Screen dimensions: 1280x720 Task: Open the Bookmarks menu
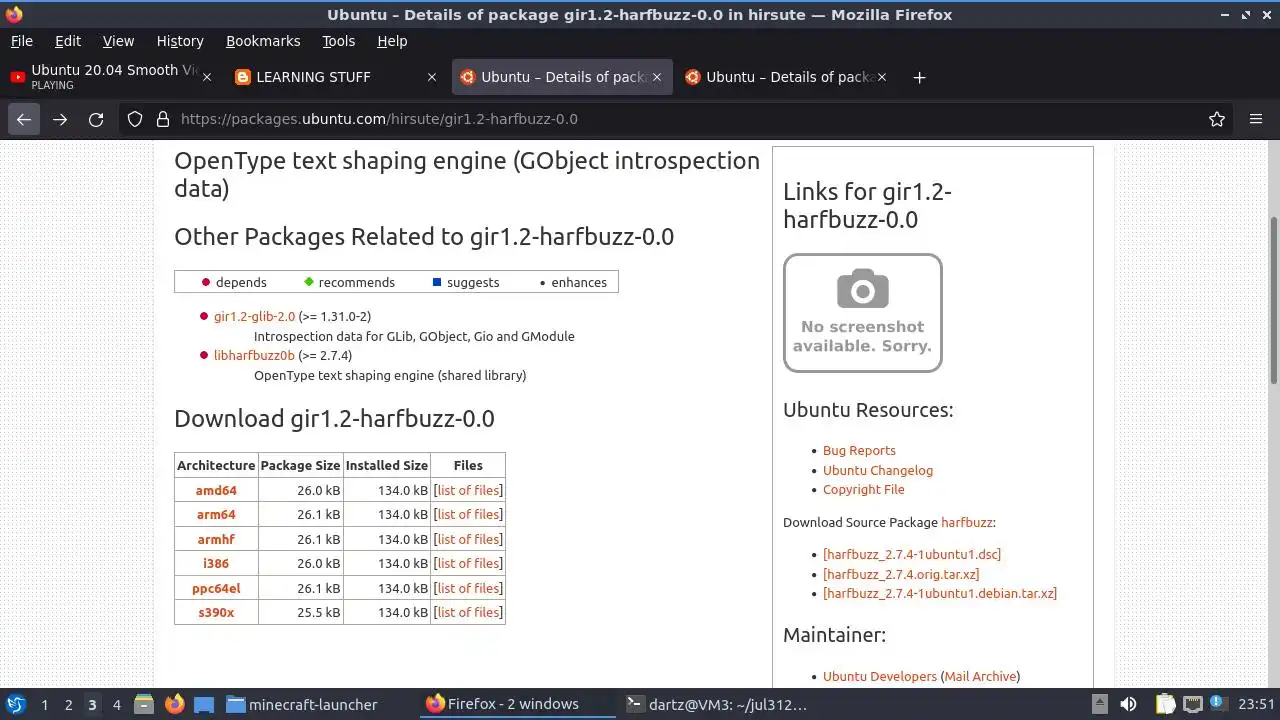click(x=263, y=41)
